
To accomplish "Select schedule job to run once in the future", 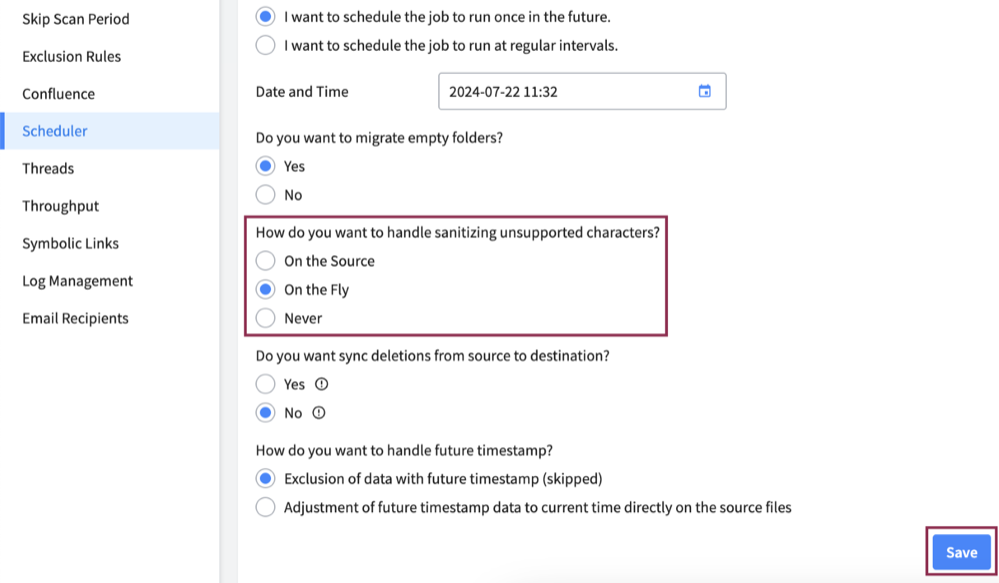I will 265,16.
